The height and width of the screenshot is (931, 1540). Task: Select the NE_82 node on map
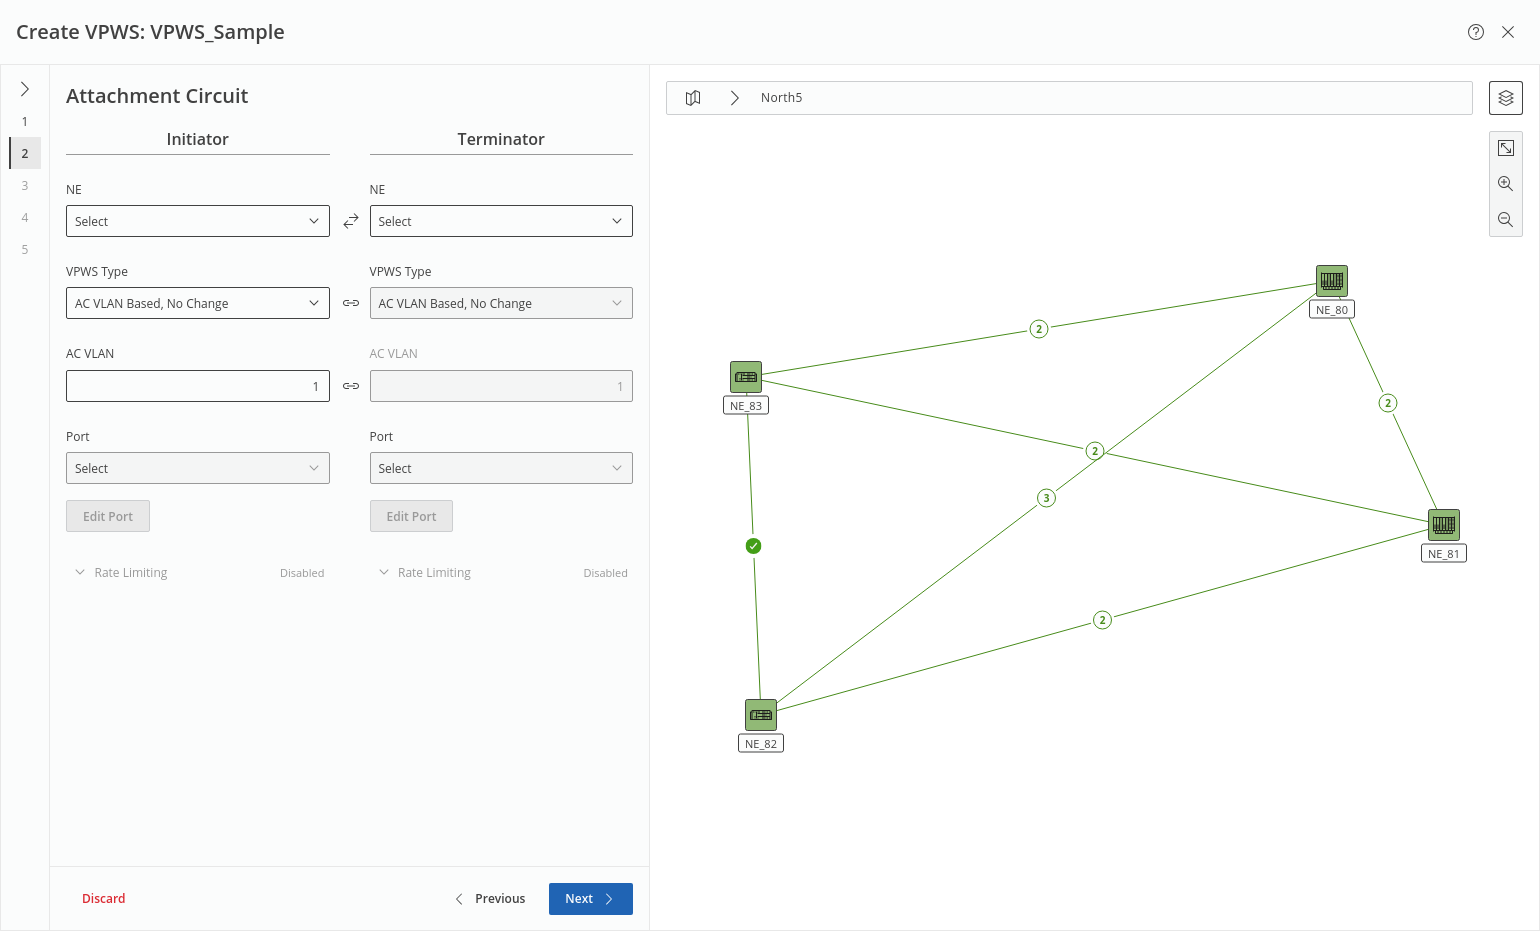(760, 715)
